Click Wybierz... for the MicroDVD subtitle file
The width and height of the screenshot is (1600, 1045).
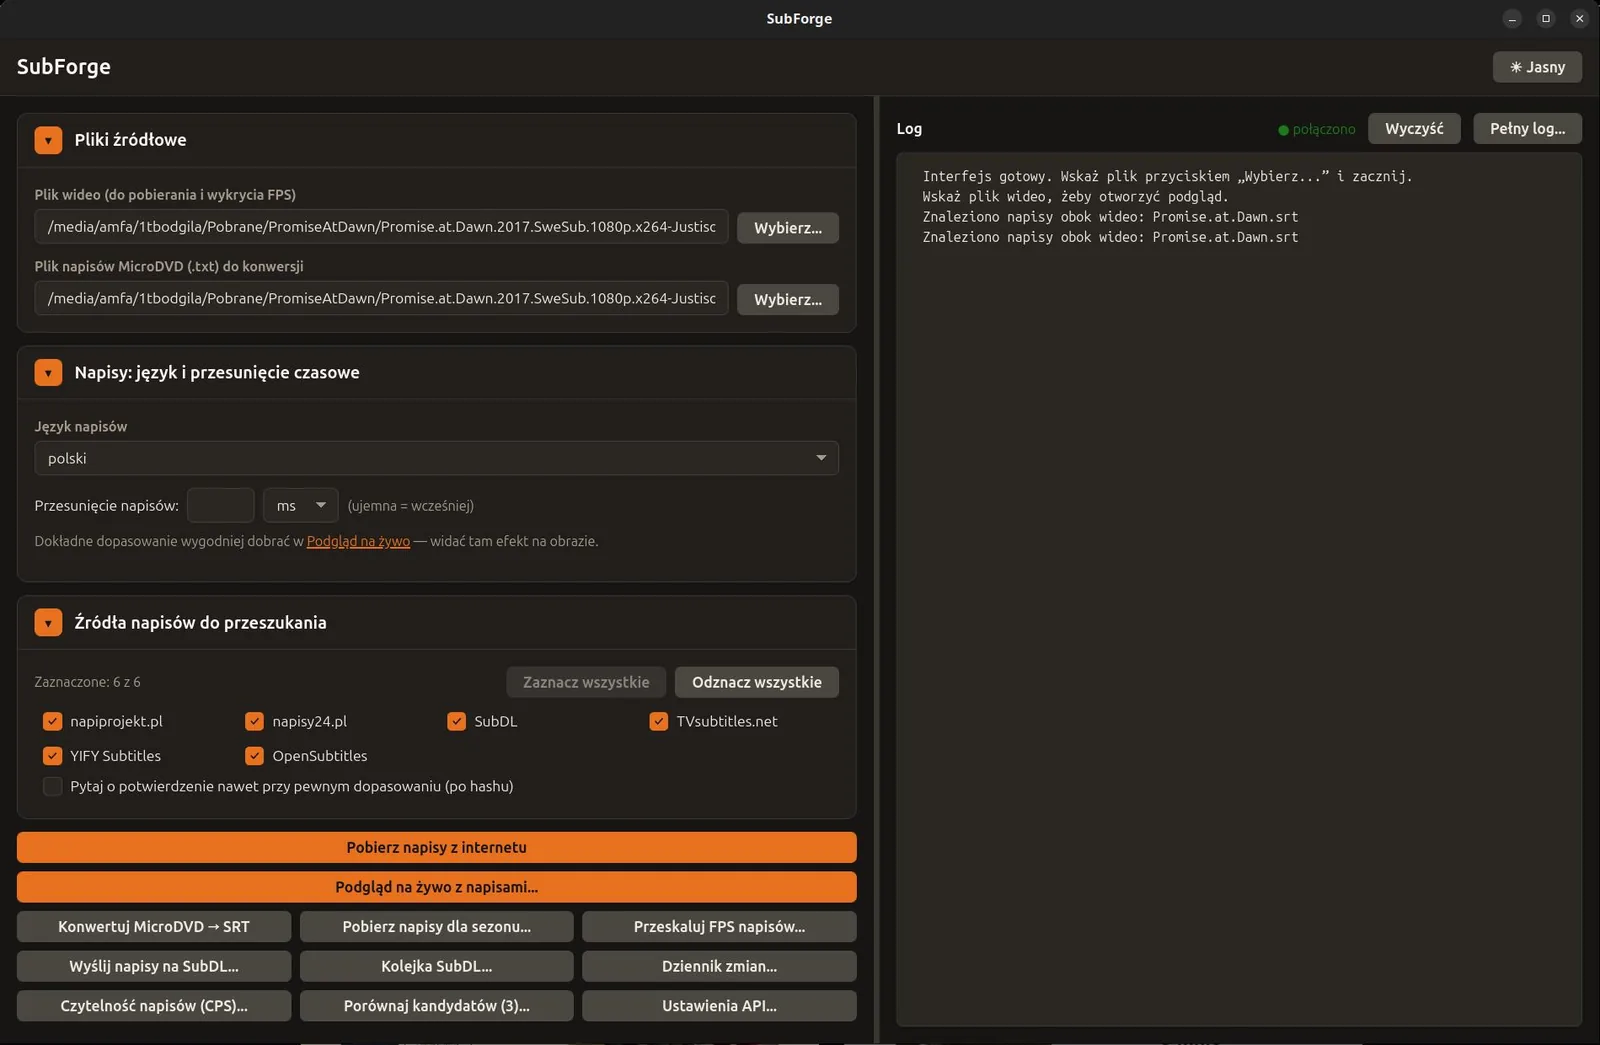[x=788, y=299]
